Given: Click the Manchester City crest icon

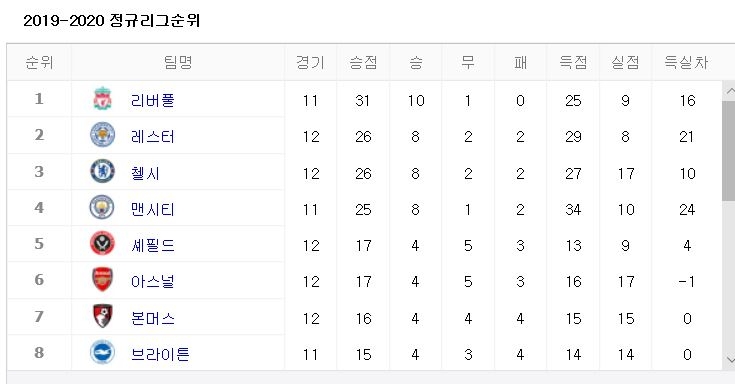Looking at the screenshot, I should pos(102,207).
